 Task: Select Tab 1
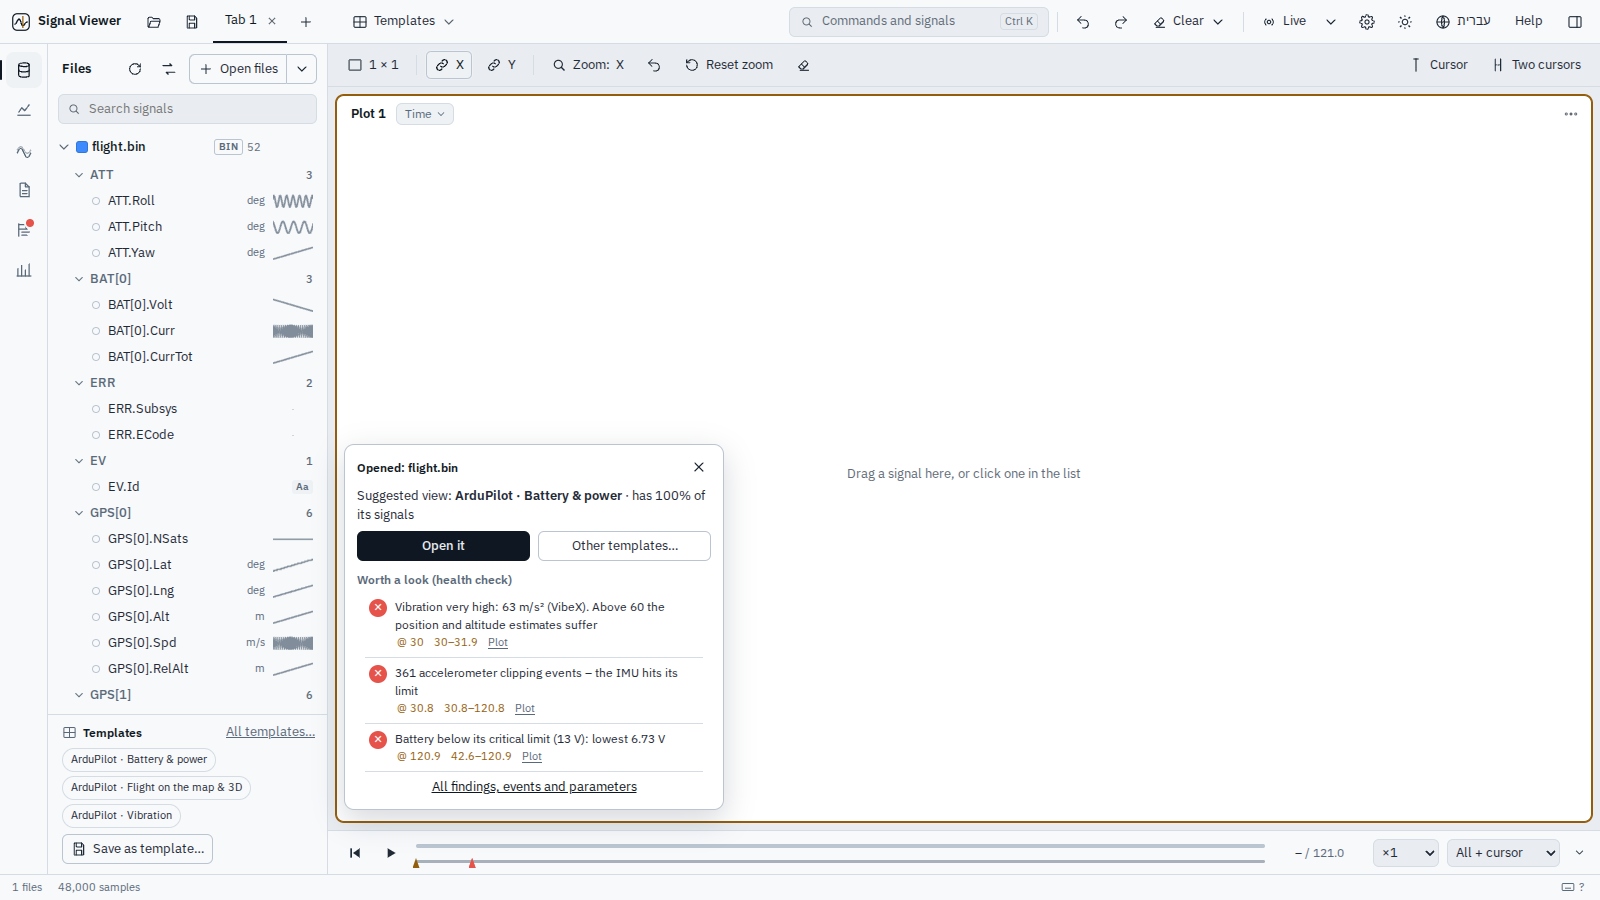click(241, 20)
